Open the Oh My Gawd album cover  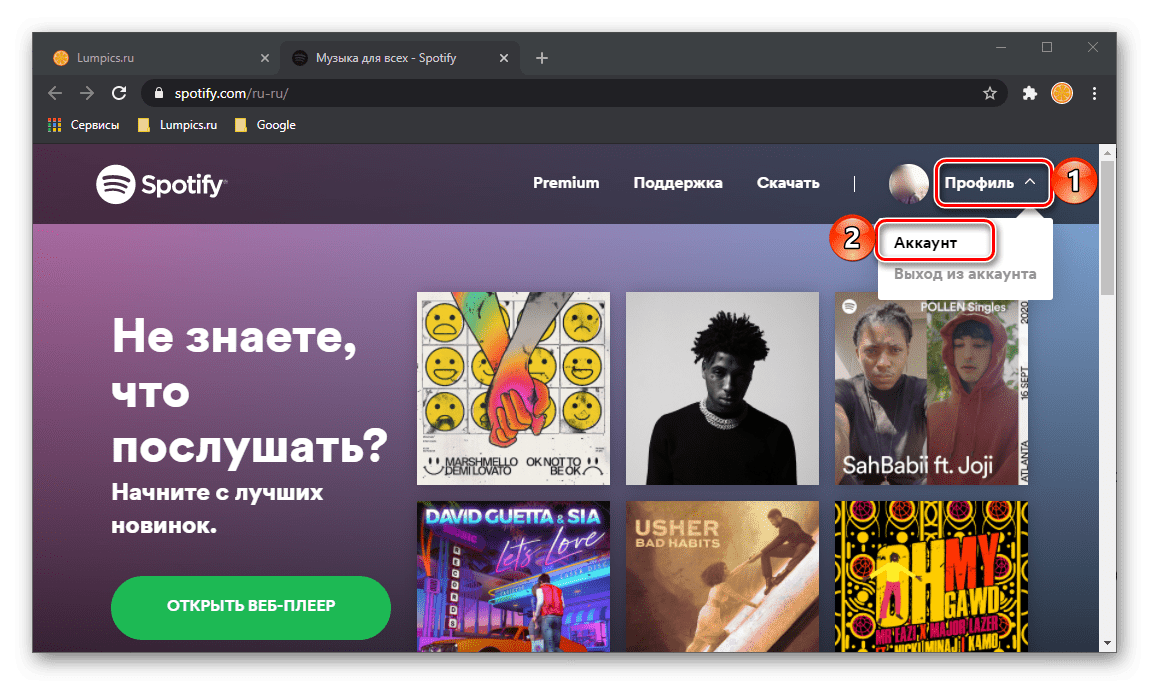click(x=931, y=577)
